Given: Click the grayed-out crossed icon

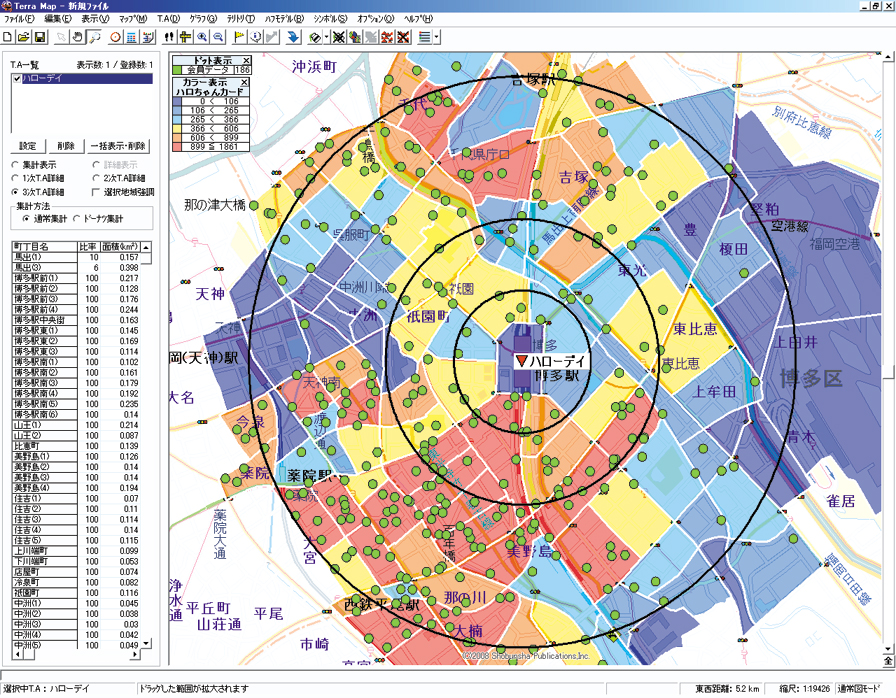Looking at the screenshot, I should point(371,37).
